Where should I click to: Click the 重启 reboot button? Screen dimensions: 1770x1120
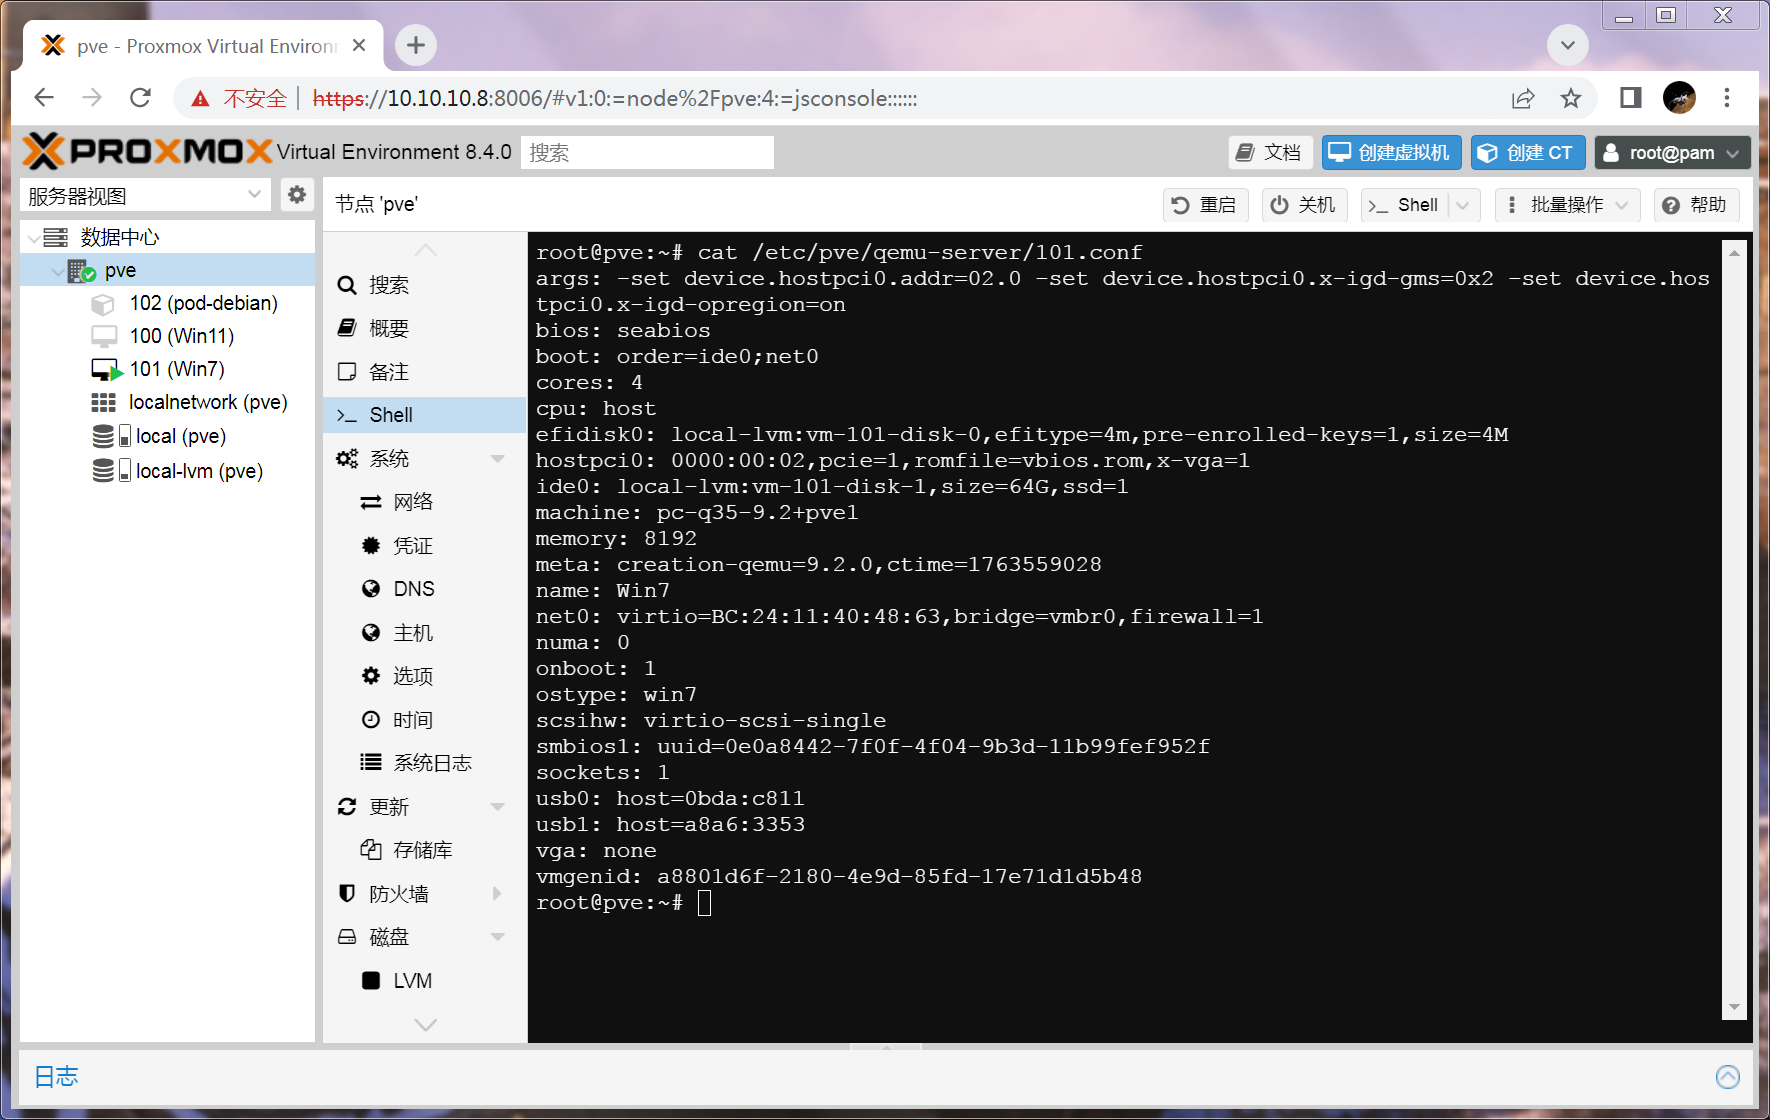[1205, 205]
